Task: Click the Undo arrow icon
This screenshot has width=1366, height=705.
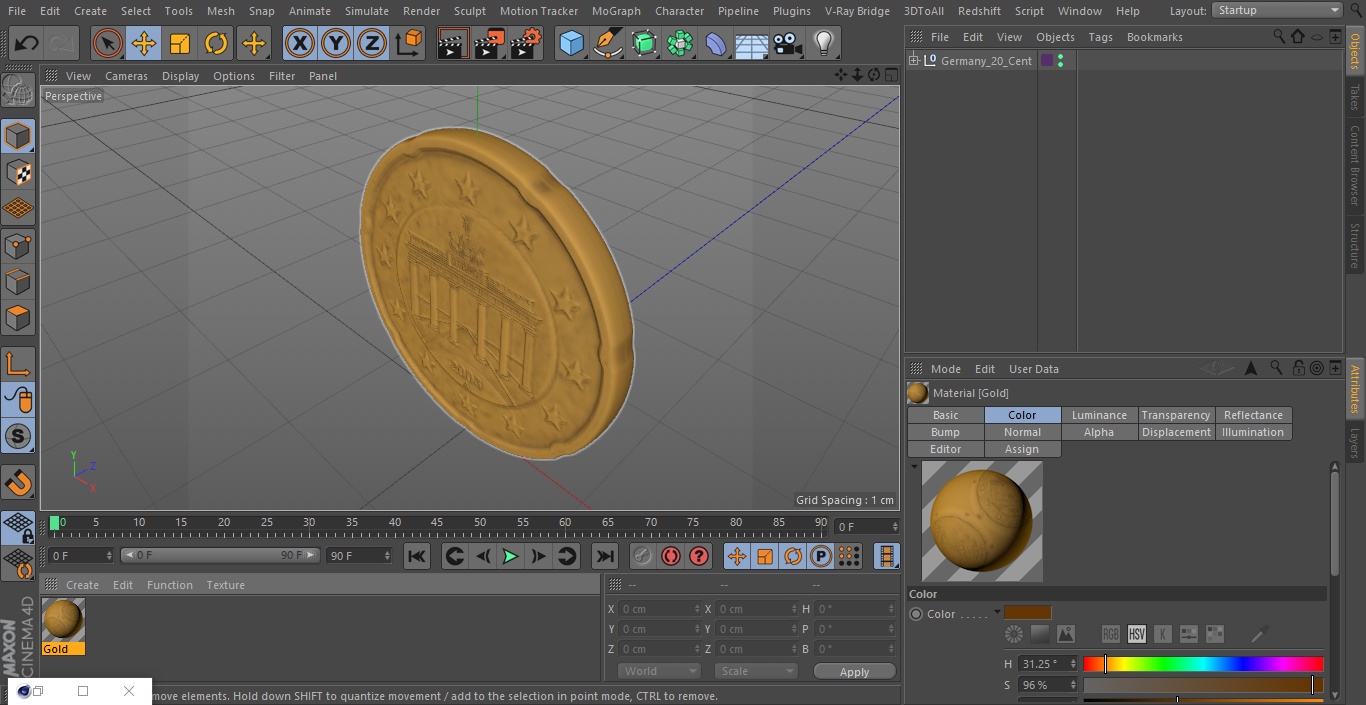Action: 27,43
